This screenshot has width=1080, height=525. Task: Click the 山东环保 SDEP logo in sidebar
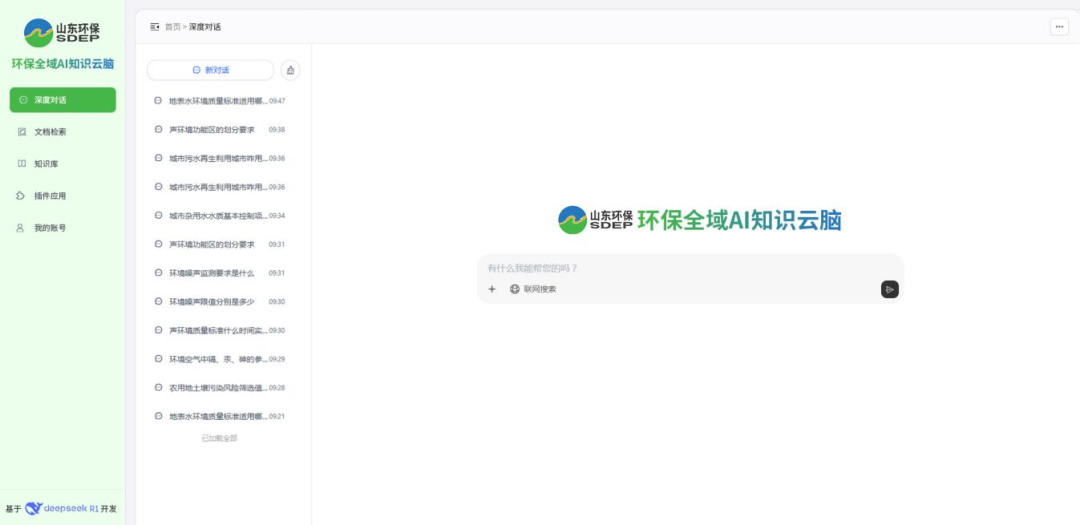coord(62,32)
